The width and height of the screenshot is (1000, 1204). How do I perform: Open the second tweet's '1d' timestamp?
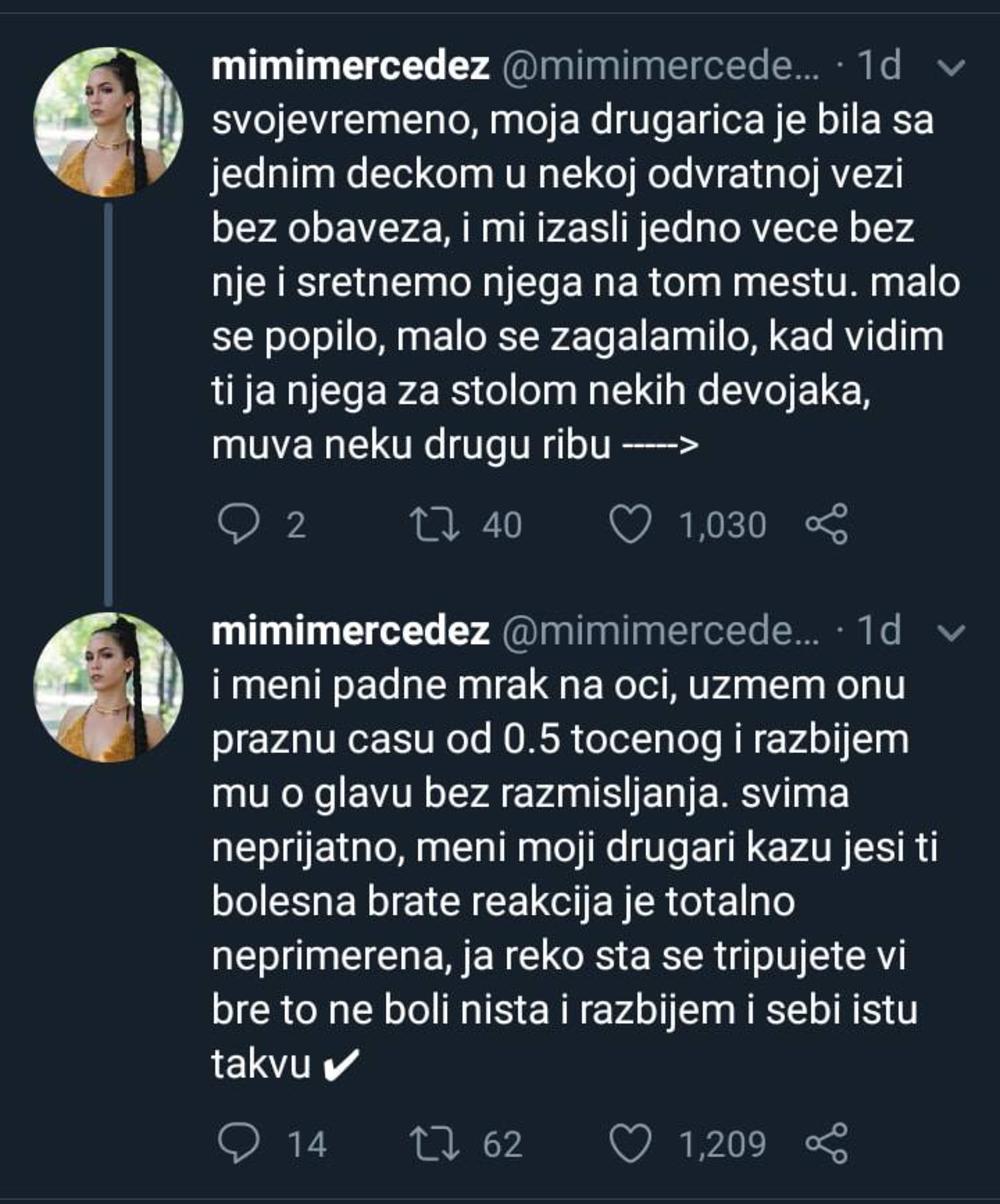pos(881,632)
